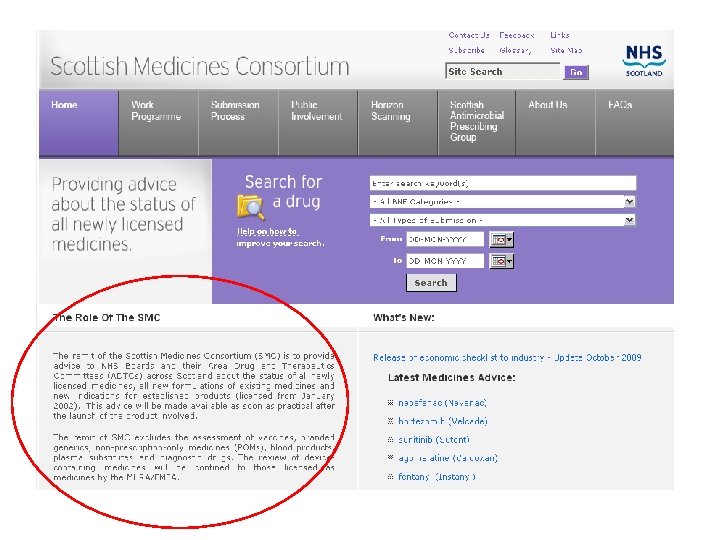Click the What's New heading
This screenshot has width=720, height=540.
pos(404,318)
